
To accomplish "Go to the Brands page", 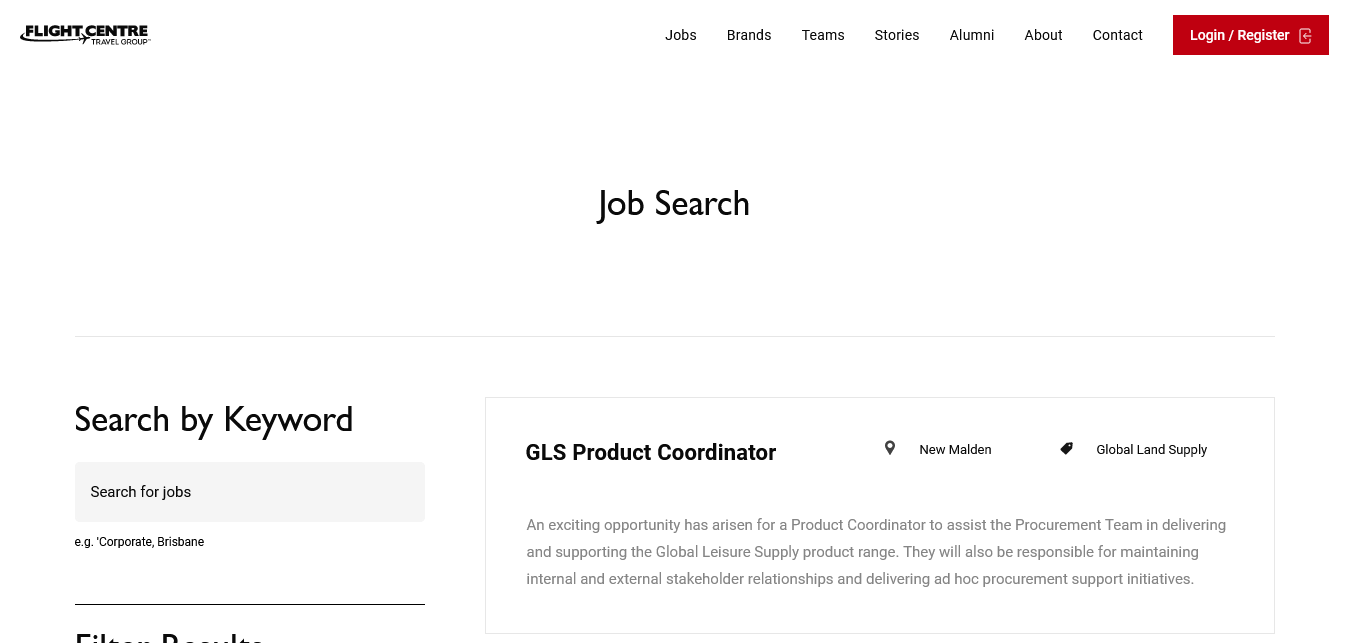I will [749, 35].
